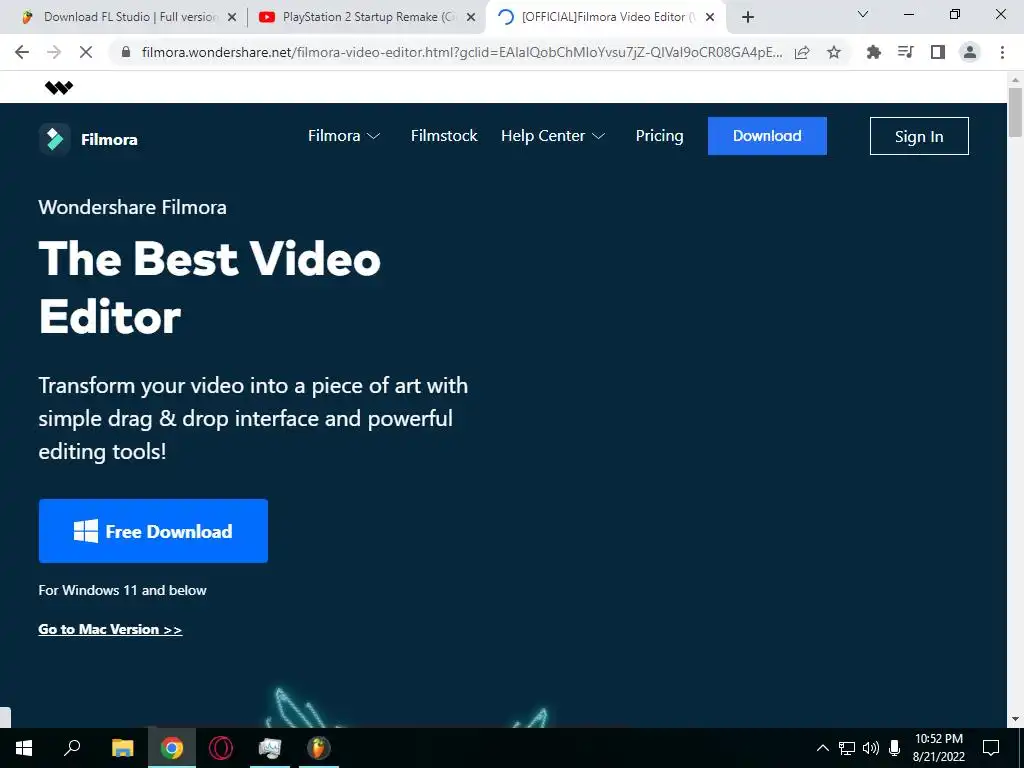Expand the Help Center dropdown
1024x768 pixels.
pos(553,136)
